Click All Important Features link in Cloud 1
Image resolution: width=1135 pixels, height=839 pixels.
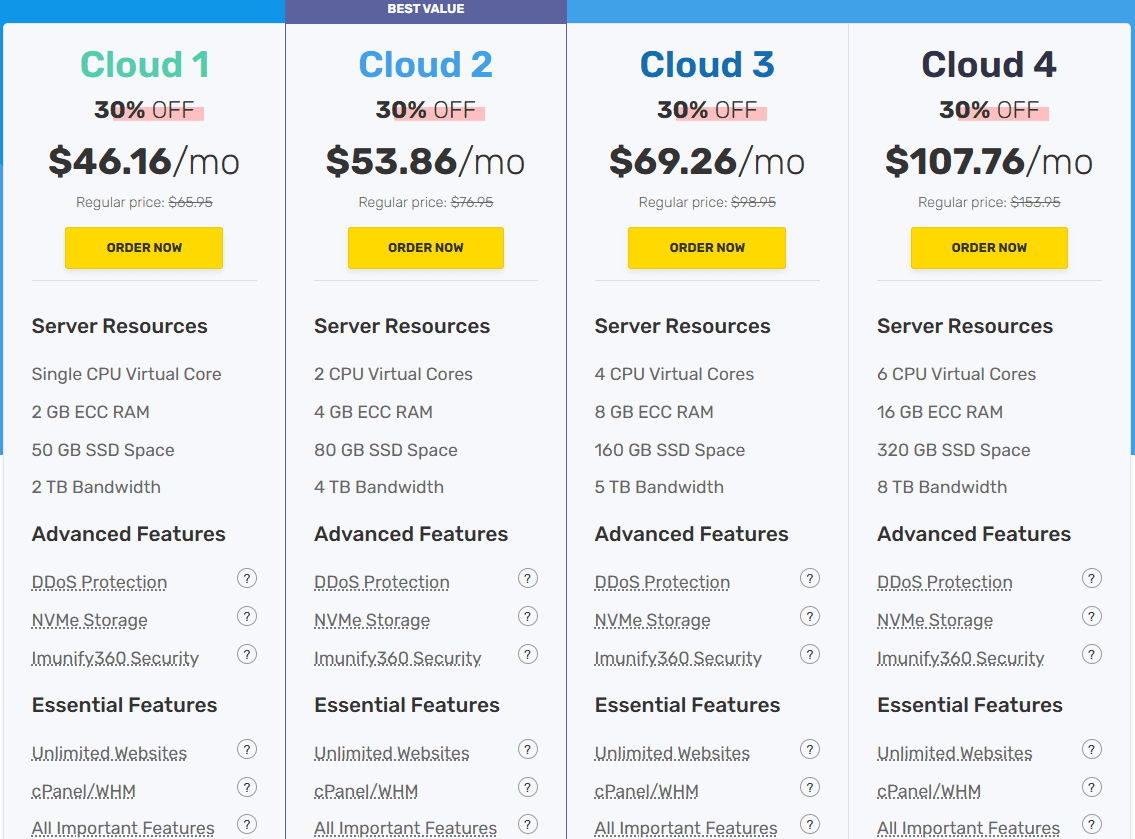coord(122,828)
